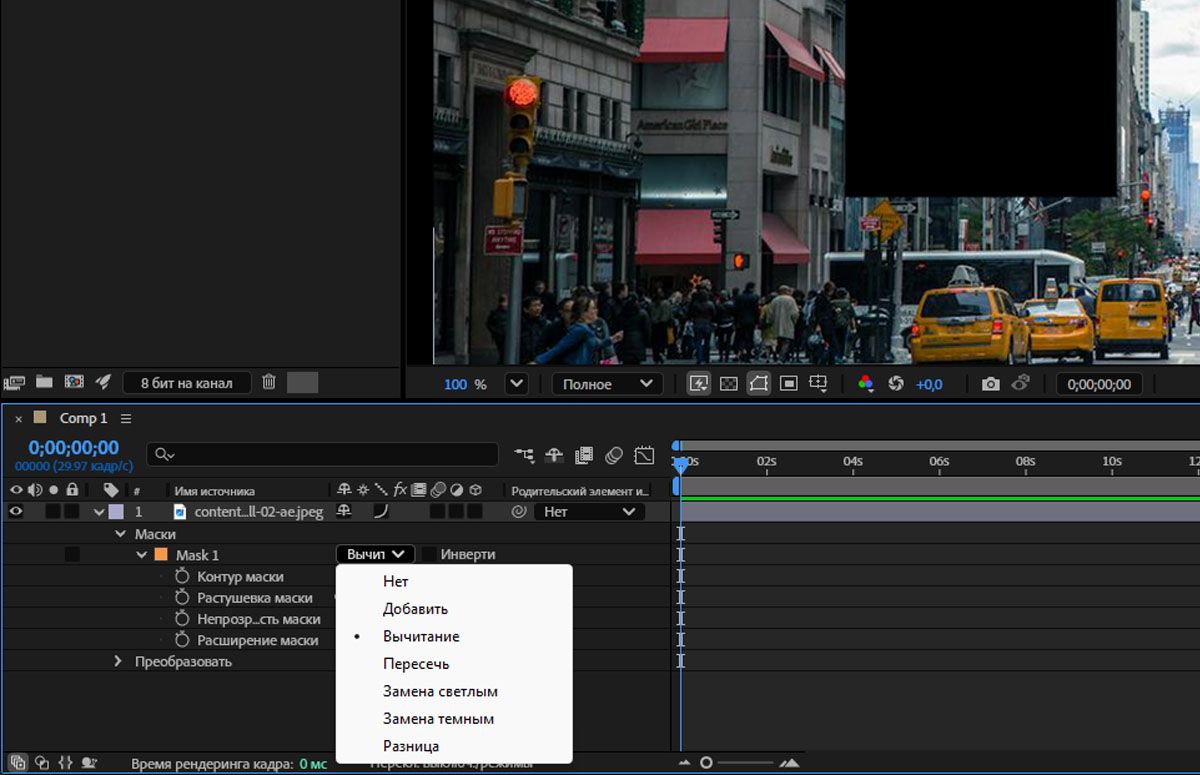Enable motion blur for the composition
The width and height of the screenshot is (1200, 775).
pos(614,455)
